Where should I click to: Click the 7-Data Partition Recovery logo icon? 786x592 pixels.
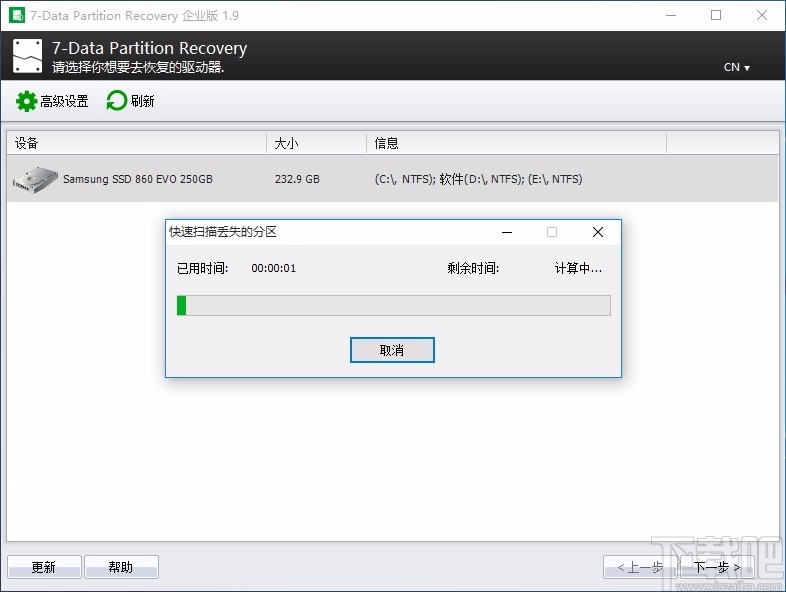[28, 56]
